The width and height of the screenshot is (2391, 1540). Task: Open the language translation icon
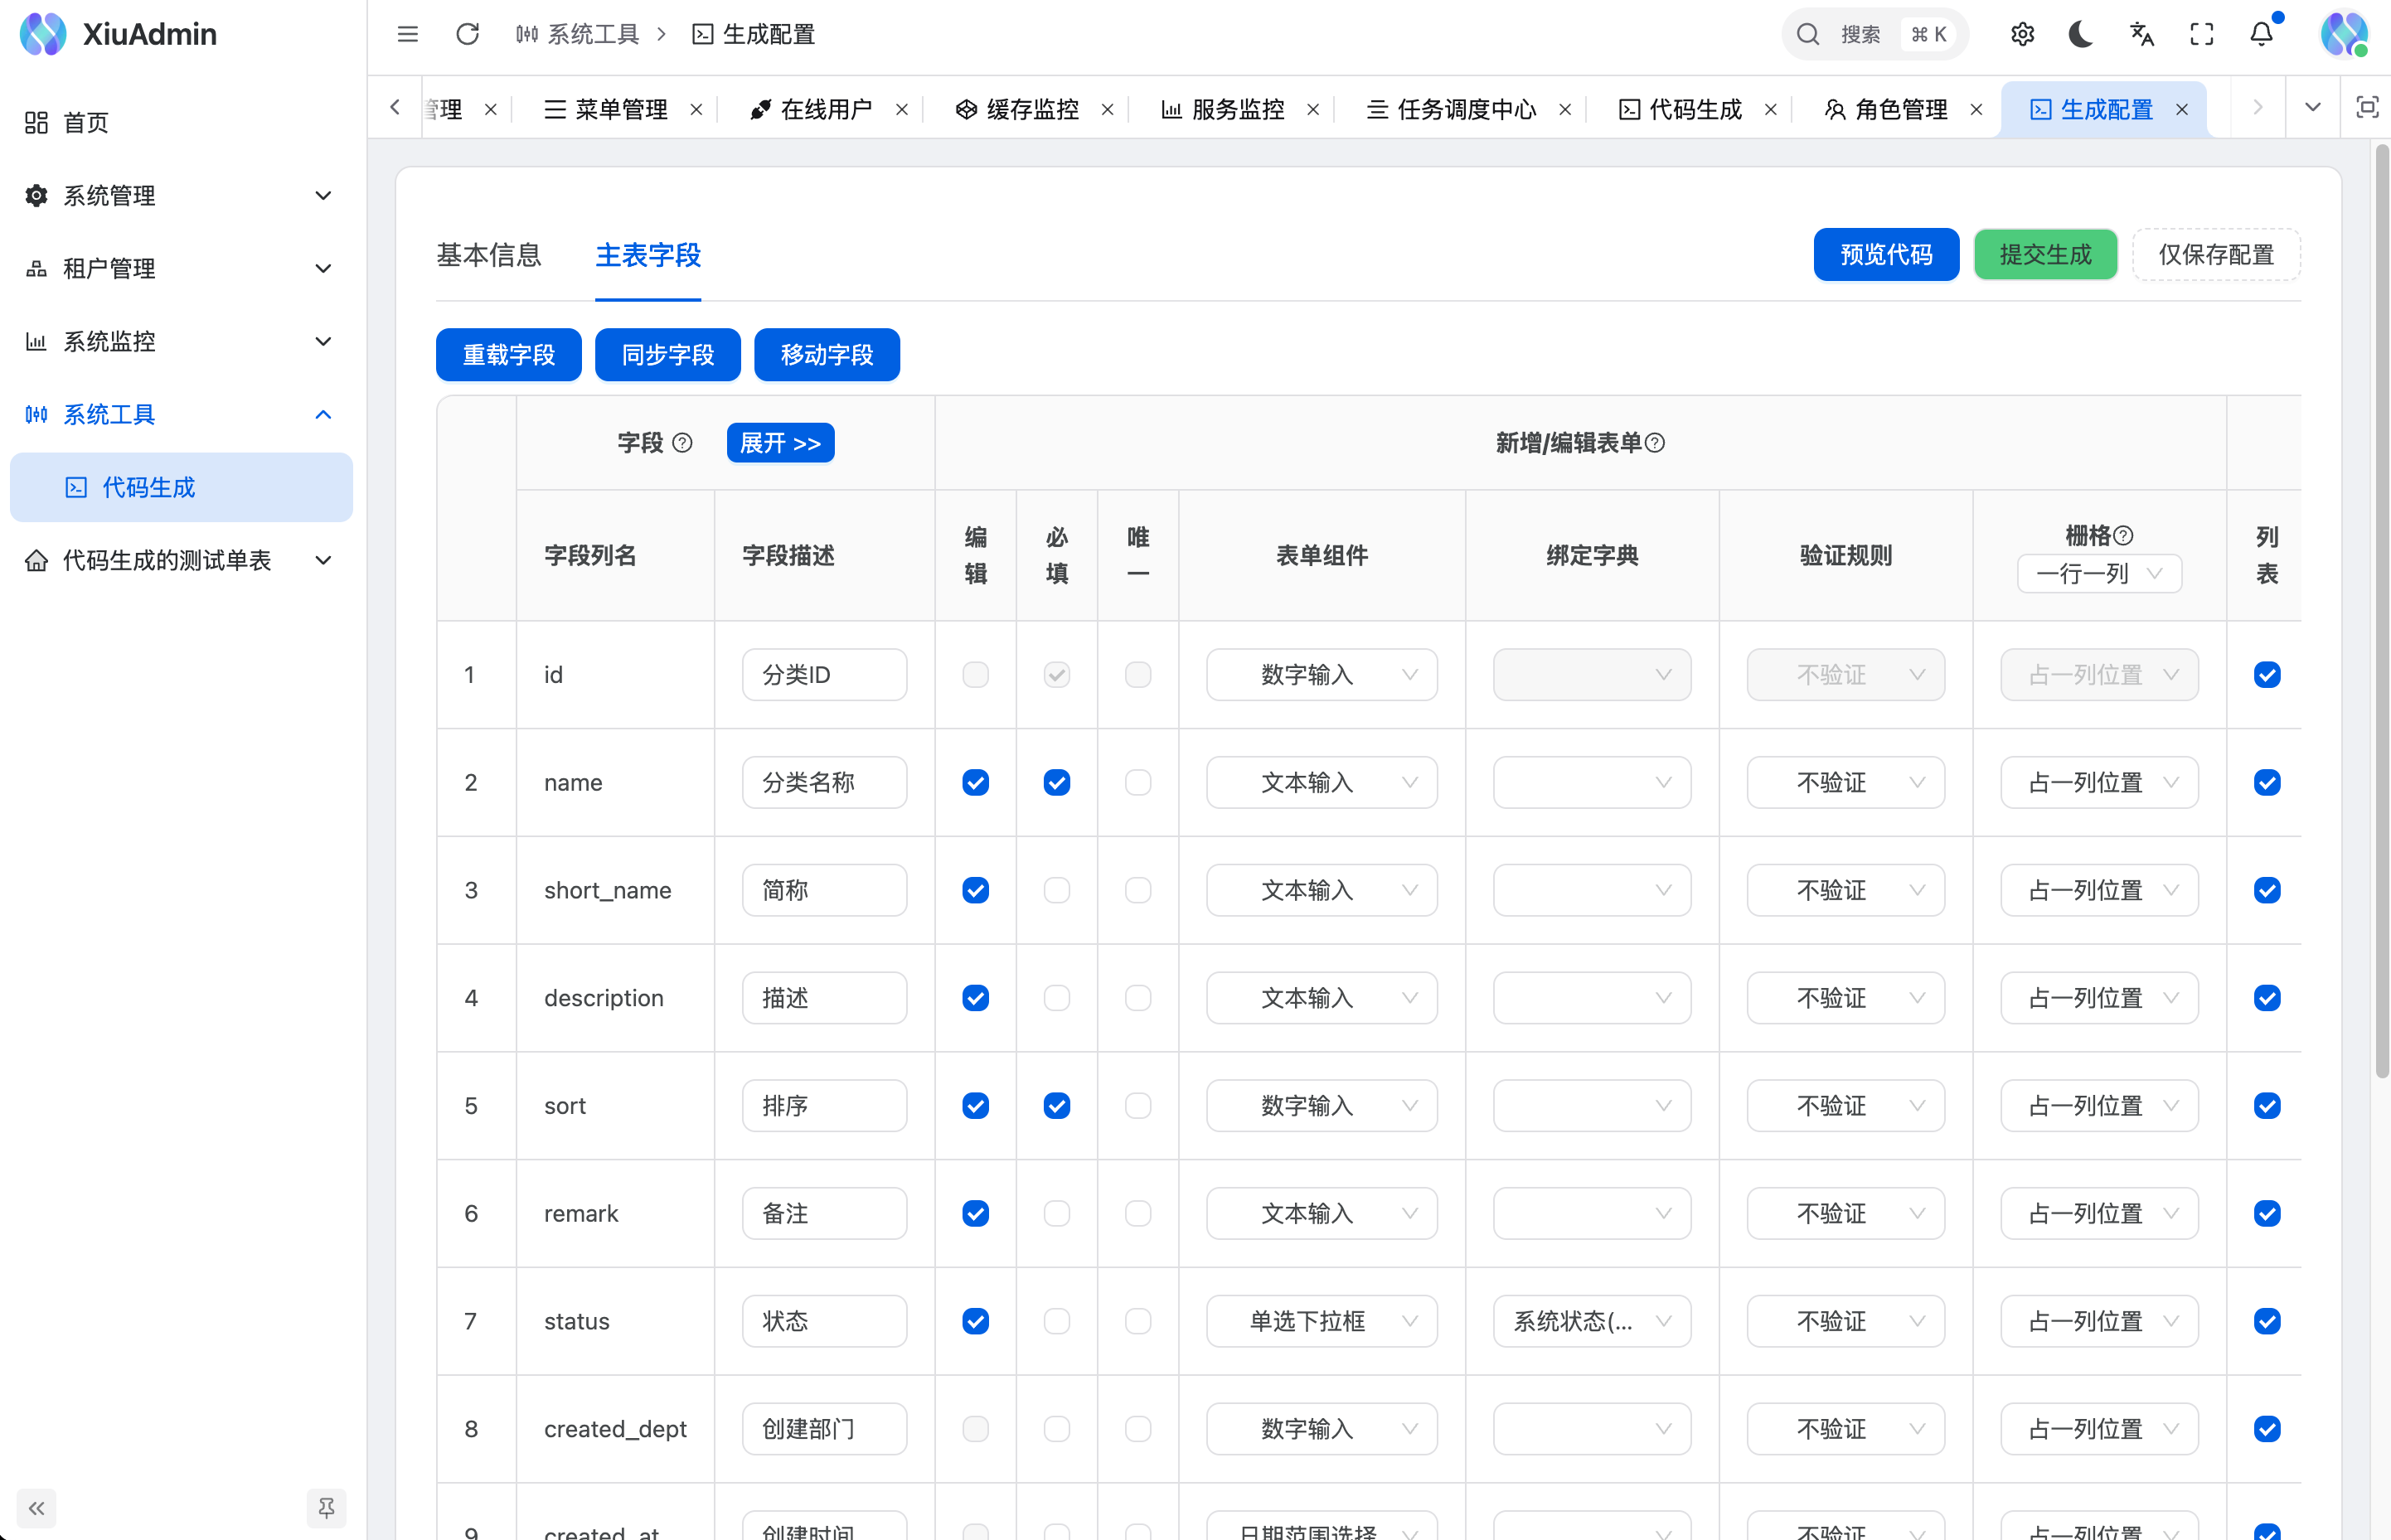tap(2141, 34)
